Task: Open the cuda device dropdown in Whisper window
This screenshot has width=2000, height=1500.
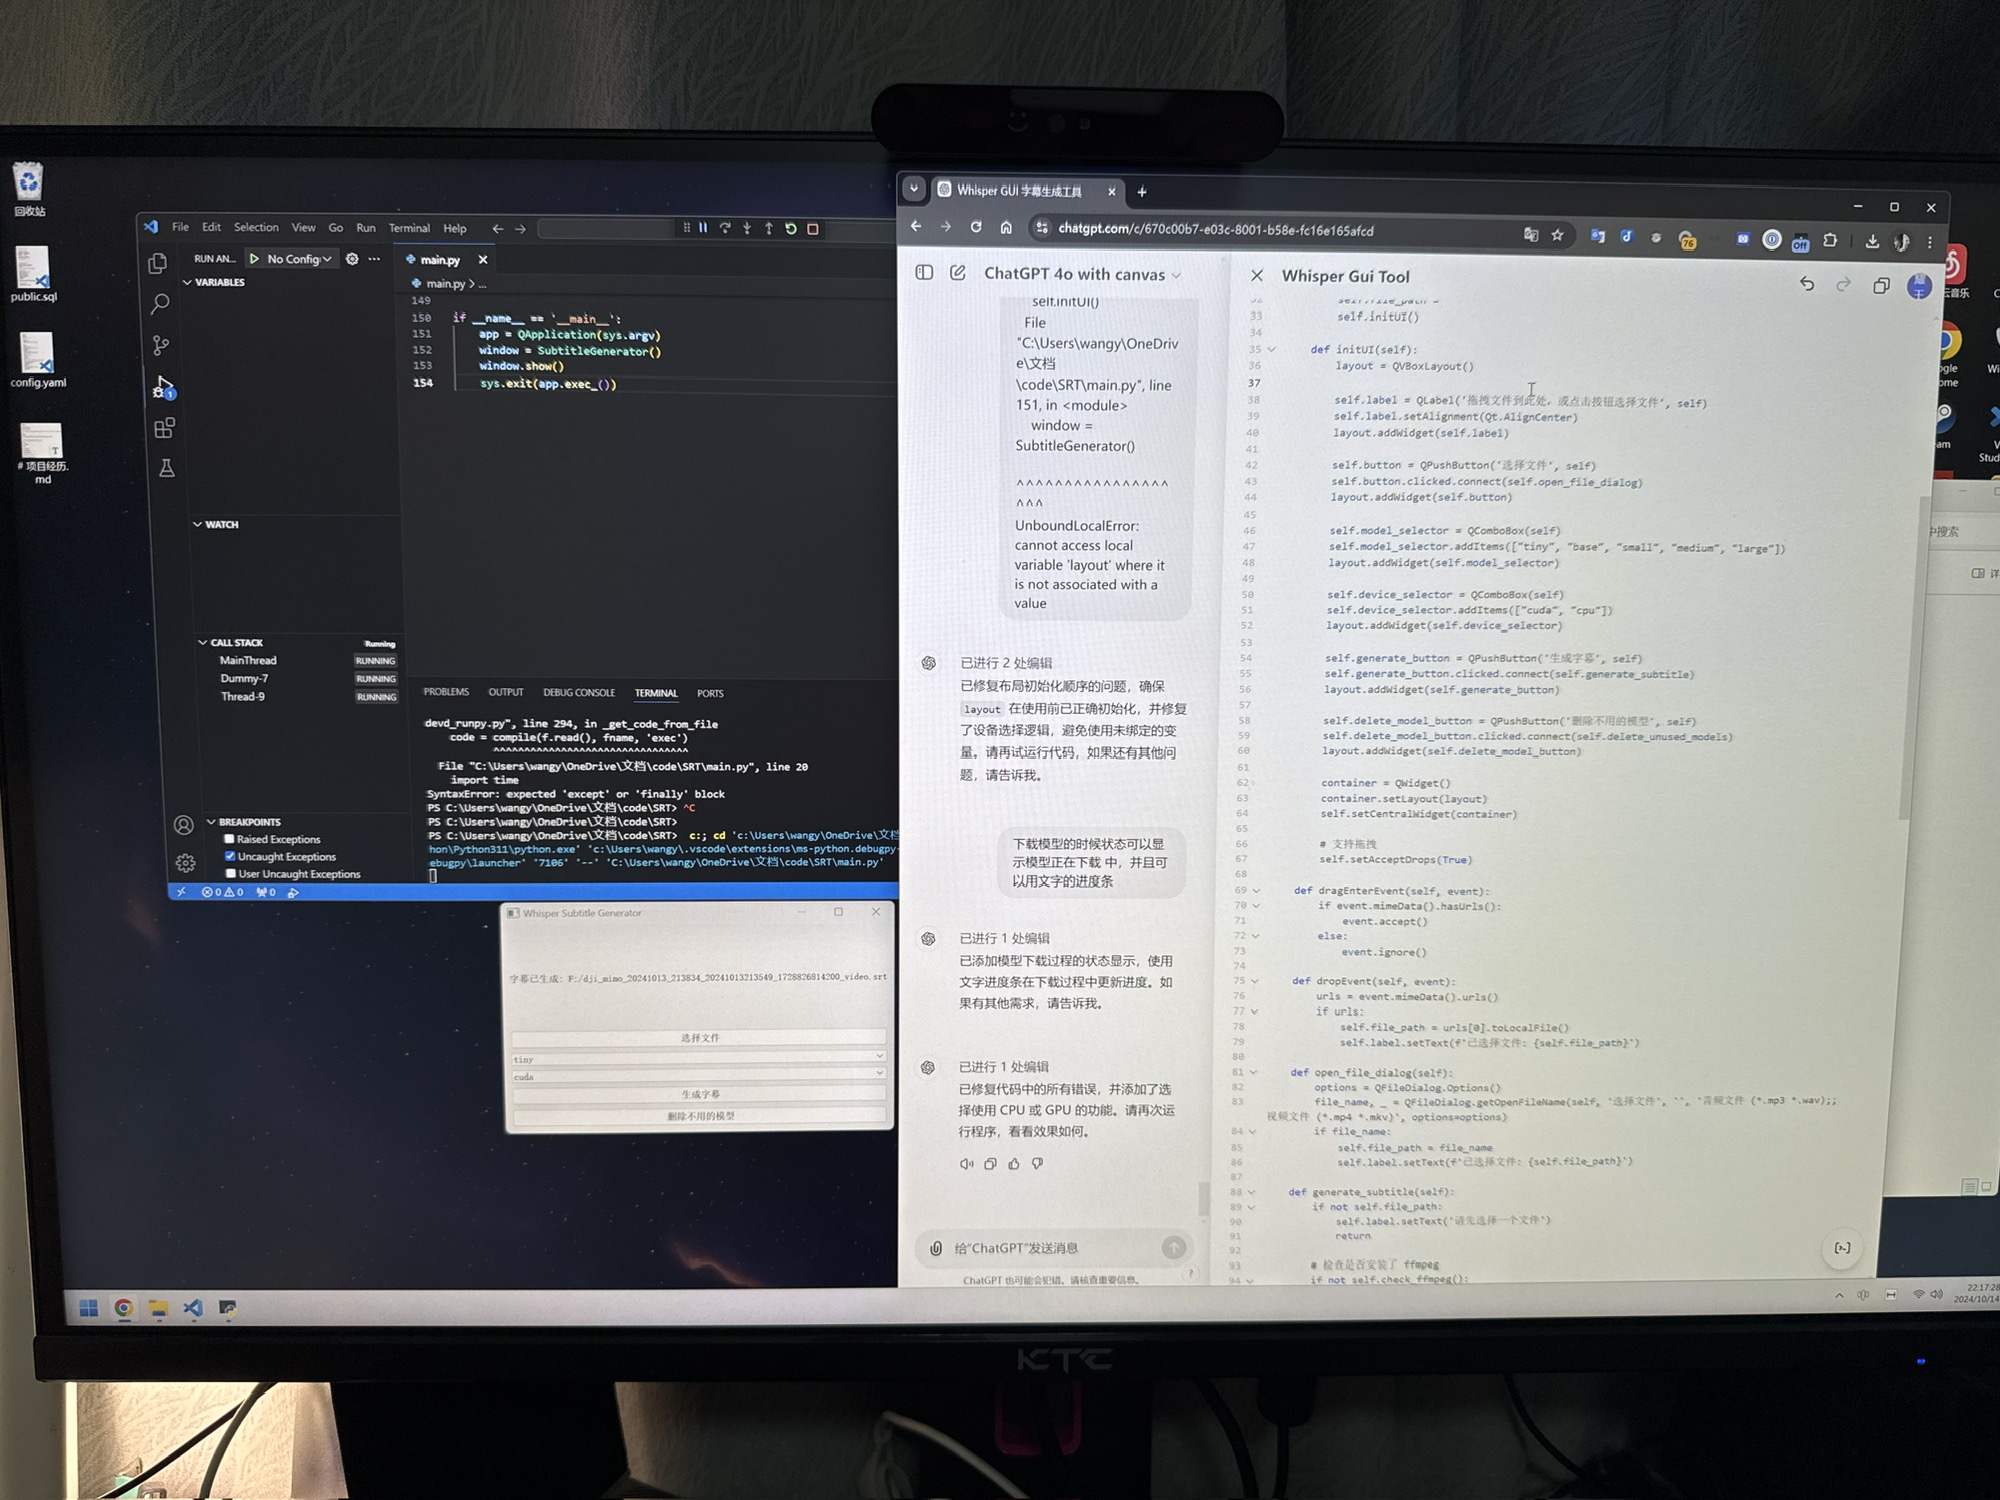Action: tap(698, 1076)
